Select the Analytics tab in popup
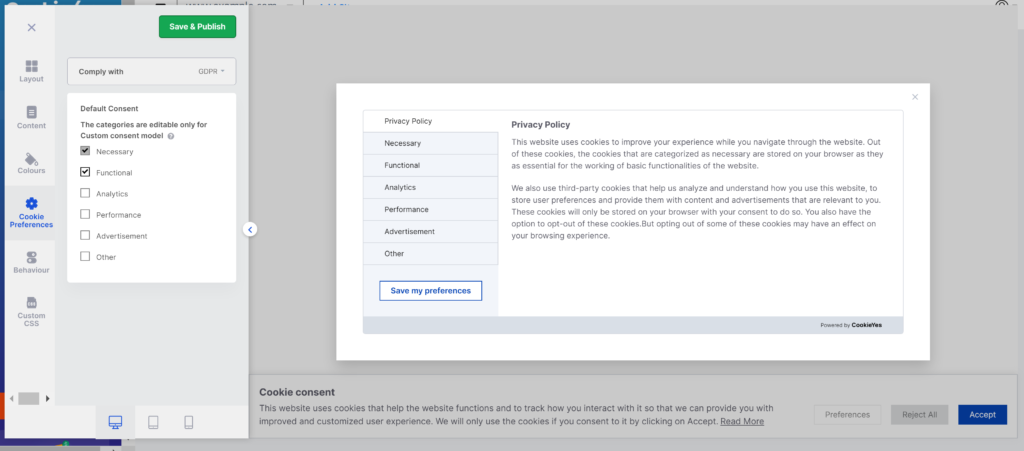Viewport: 1024px width, 451px height. tap(430, 187)
